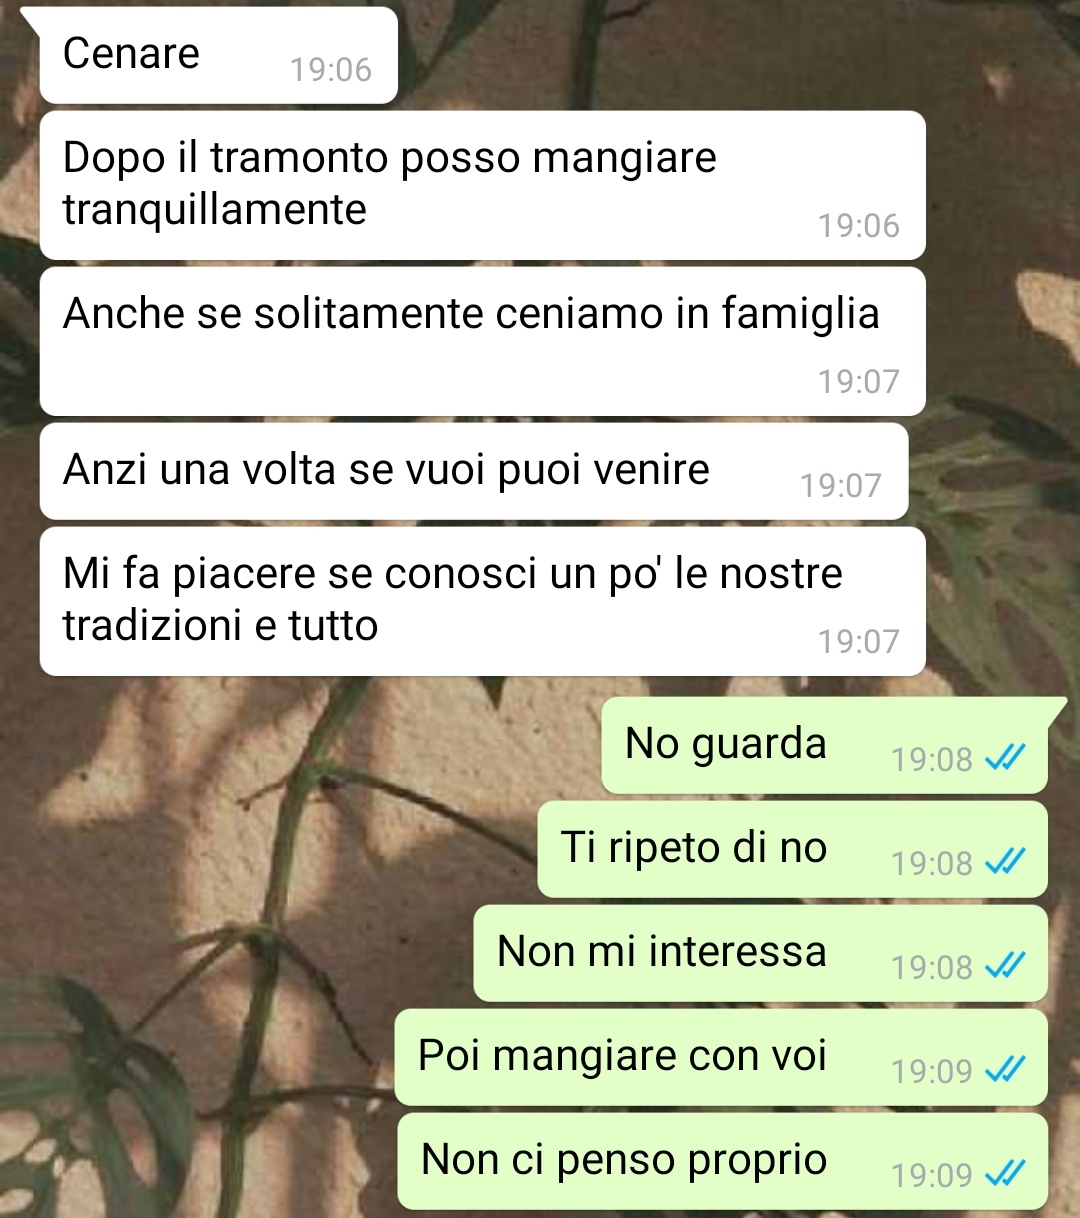Viewport: 1080px width, 1218px height.
Task: Select the "Non mi interessa" message text
Action: (x=662, y=951)
